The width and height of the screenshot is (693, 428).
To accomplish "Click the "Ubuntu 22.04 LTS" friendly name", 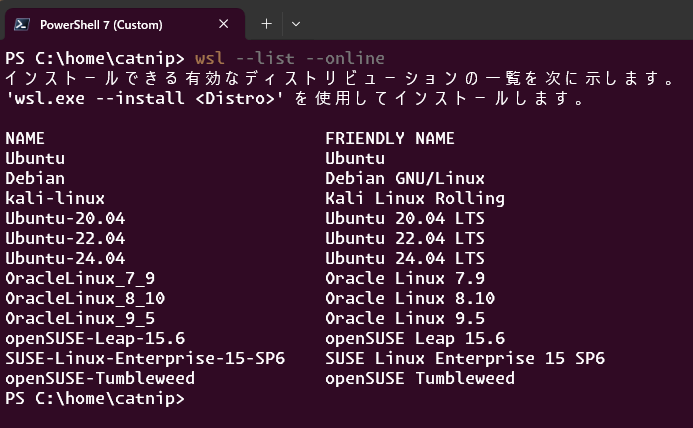I will click(x=405, y=238).
